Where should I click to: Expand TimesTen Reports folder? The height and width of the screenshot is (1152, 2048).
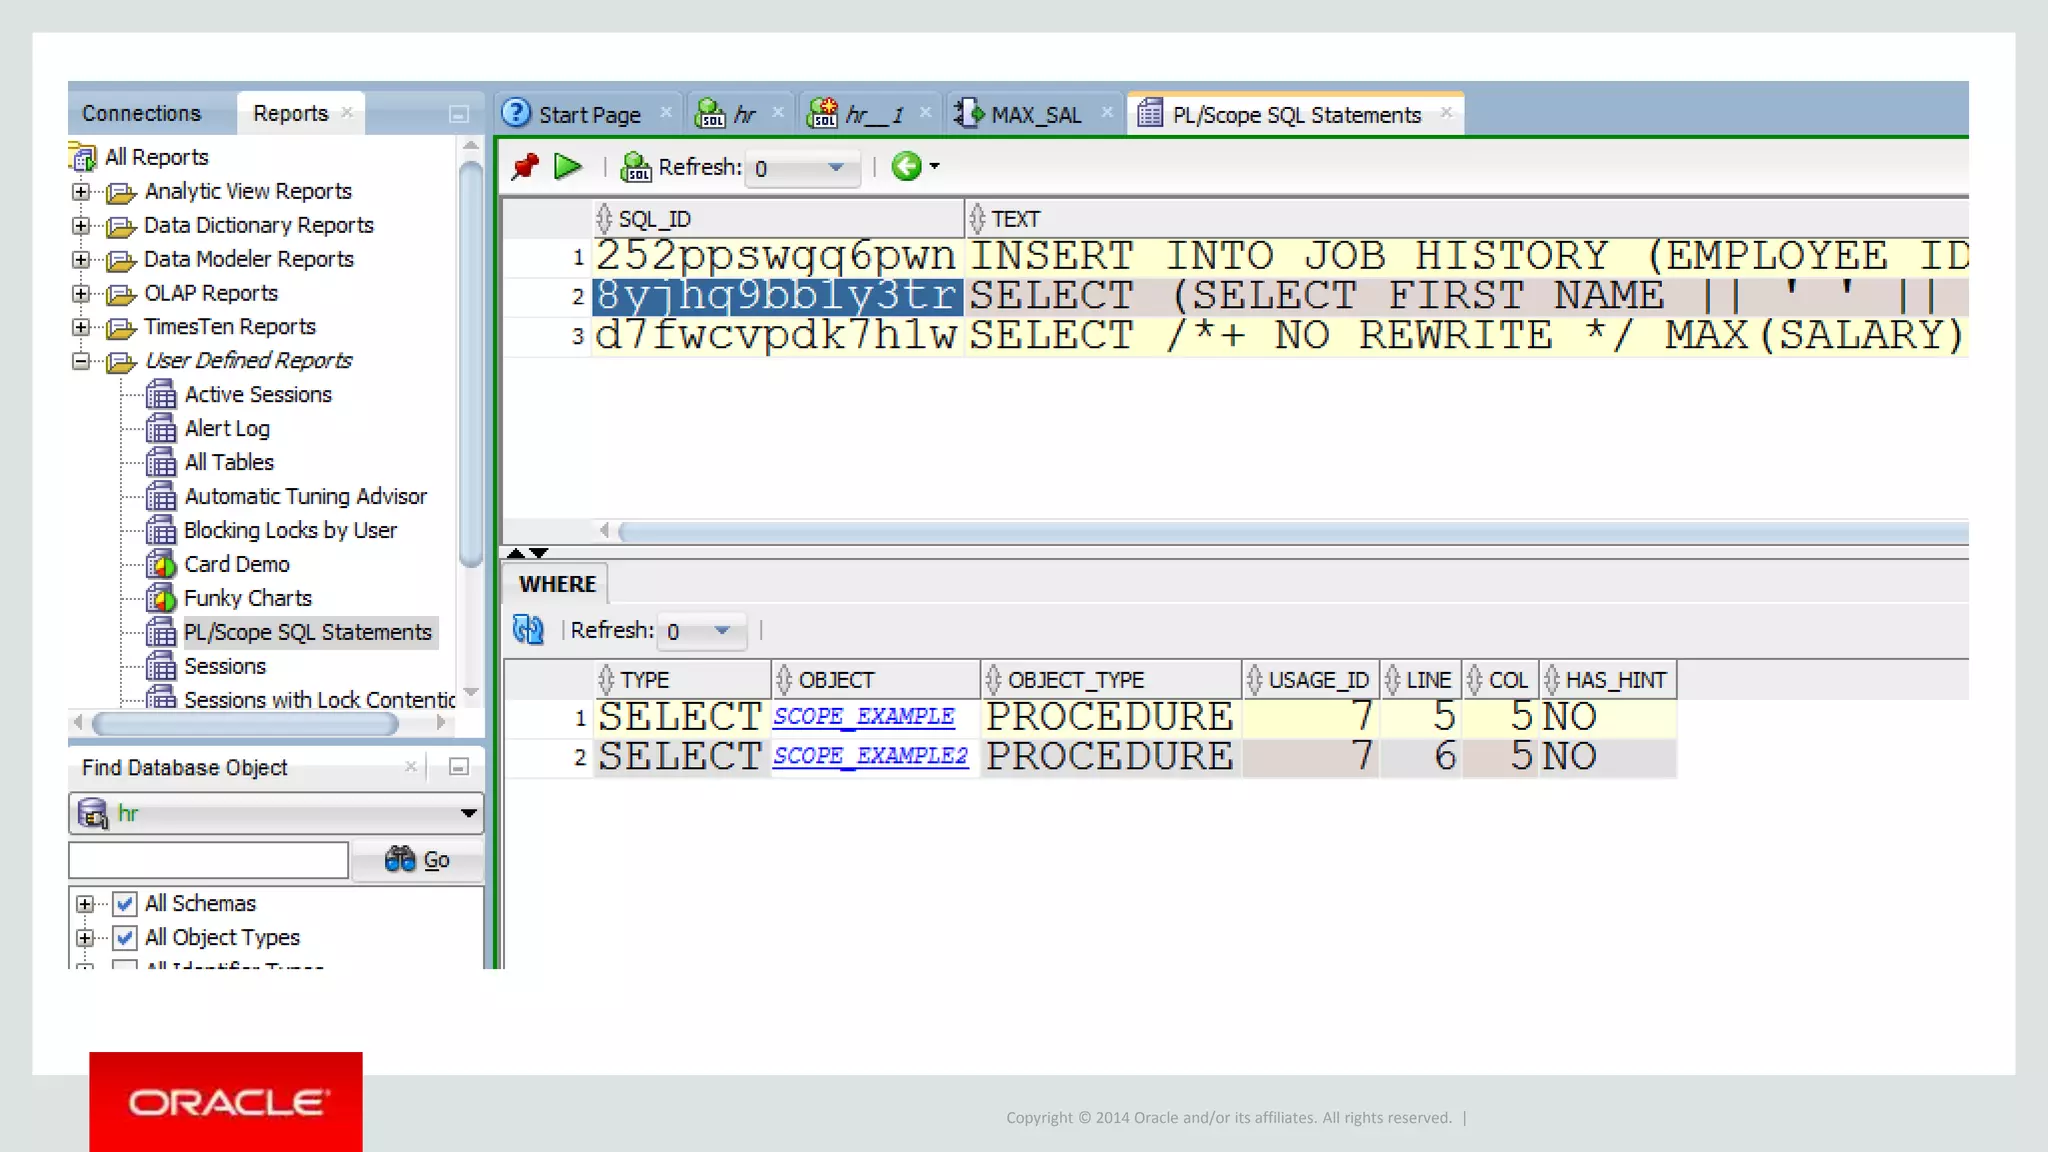click(82, 327)
